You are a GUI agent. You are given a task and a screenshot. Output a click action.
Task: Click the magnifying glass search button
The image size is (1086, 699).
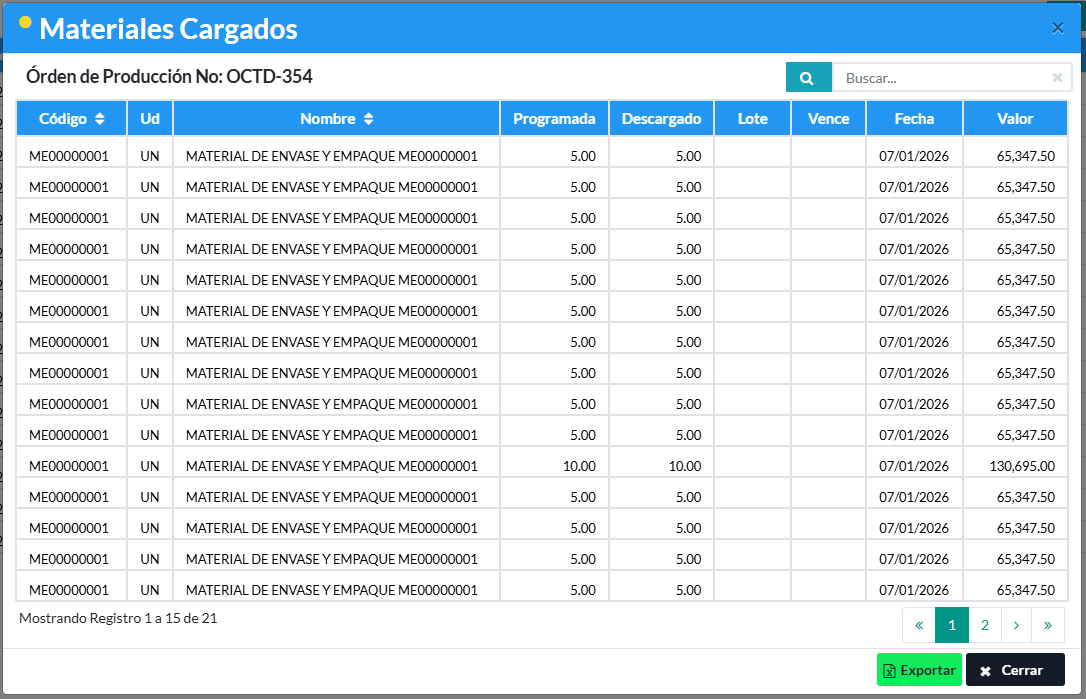pyautogui.click(x=808, y=78)
